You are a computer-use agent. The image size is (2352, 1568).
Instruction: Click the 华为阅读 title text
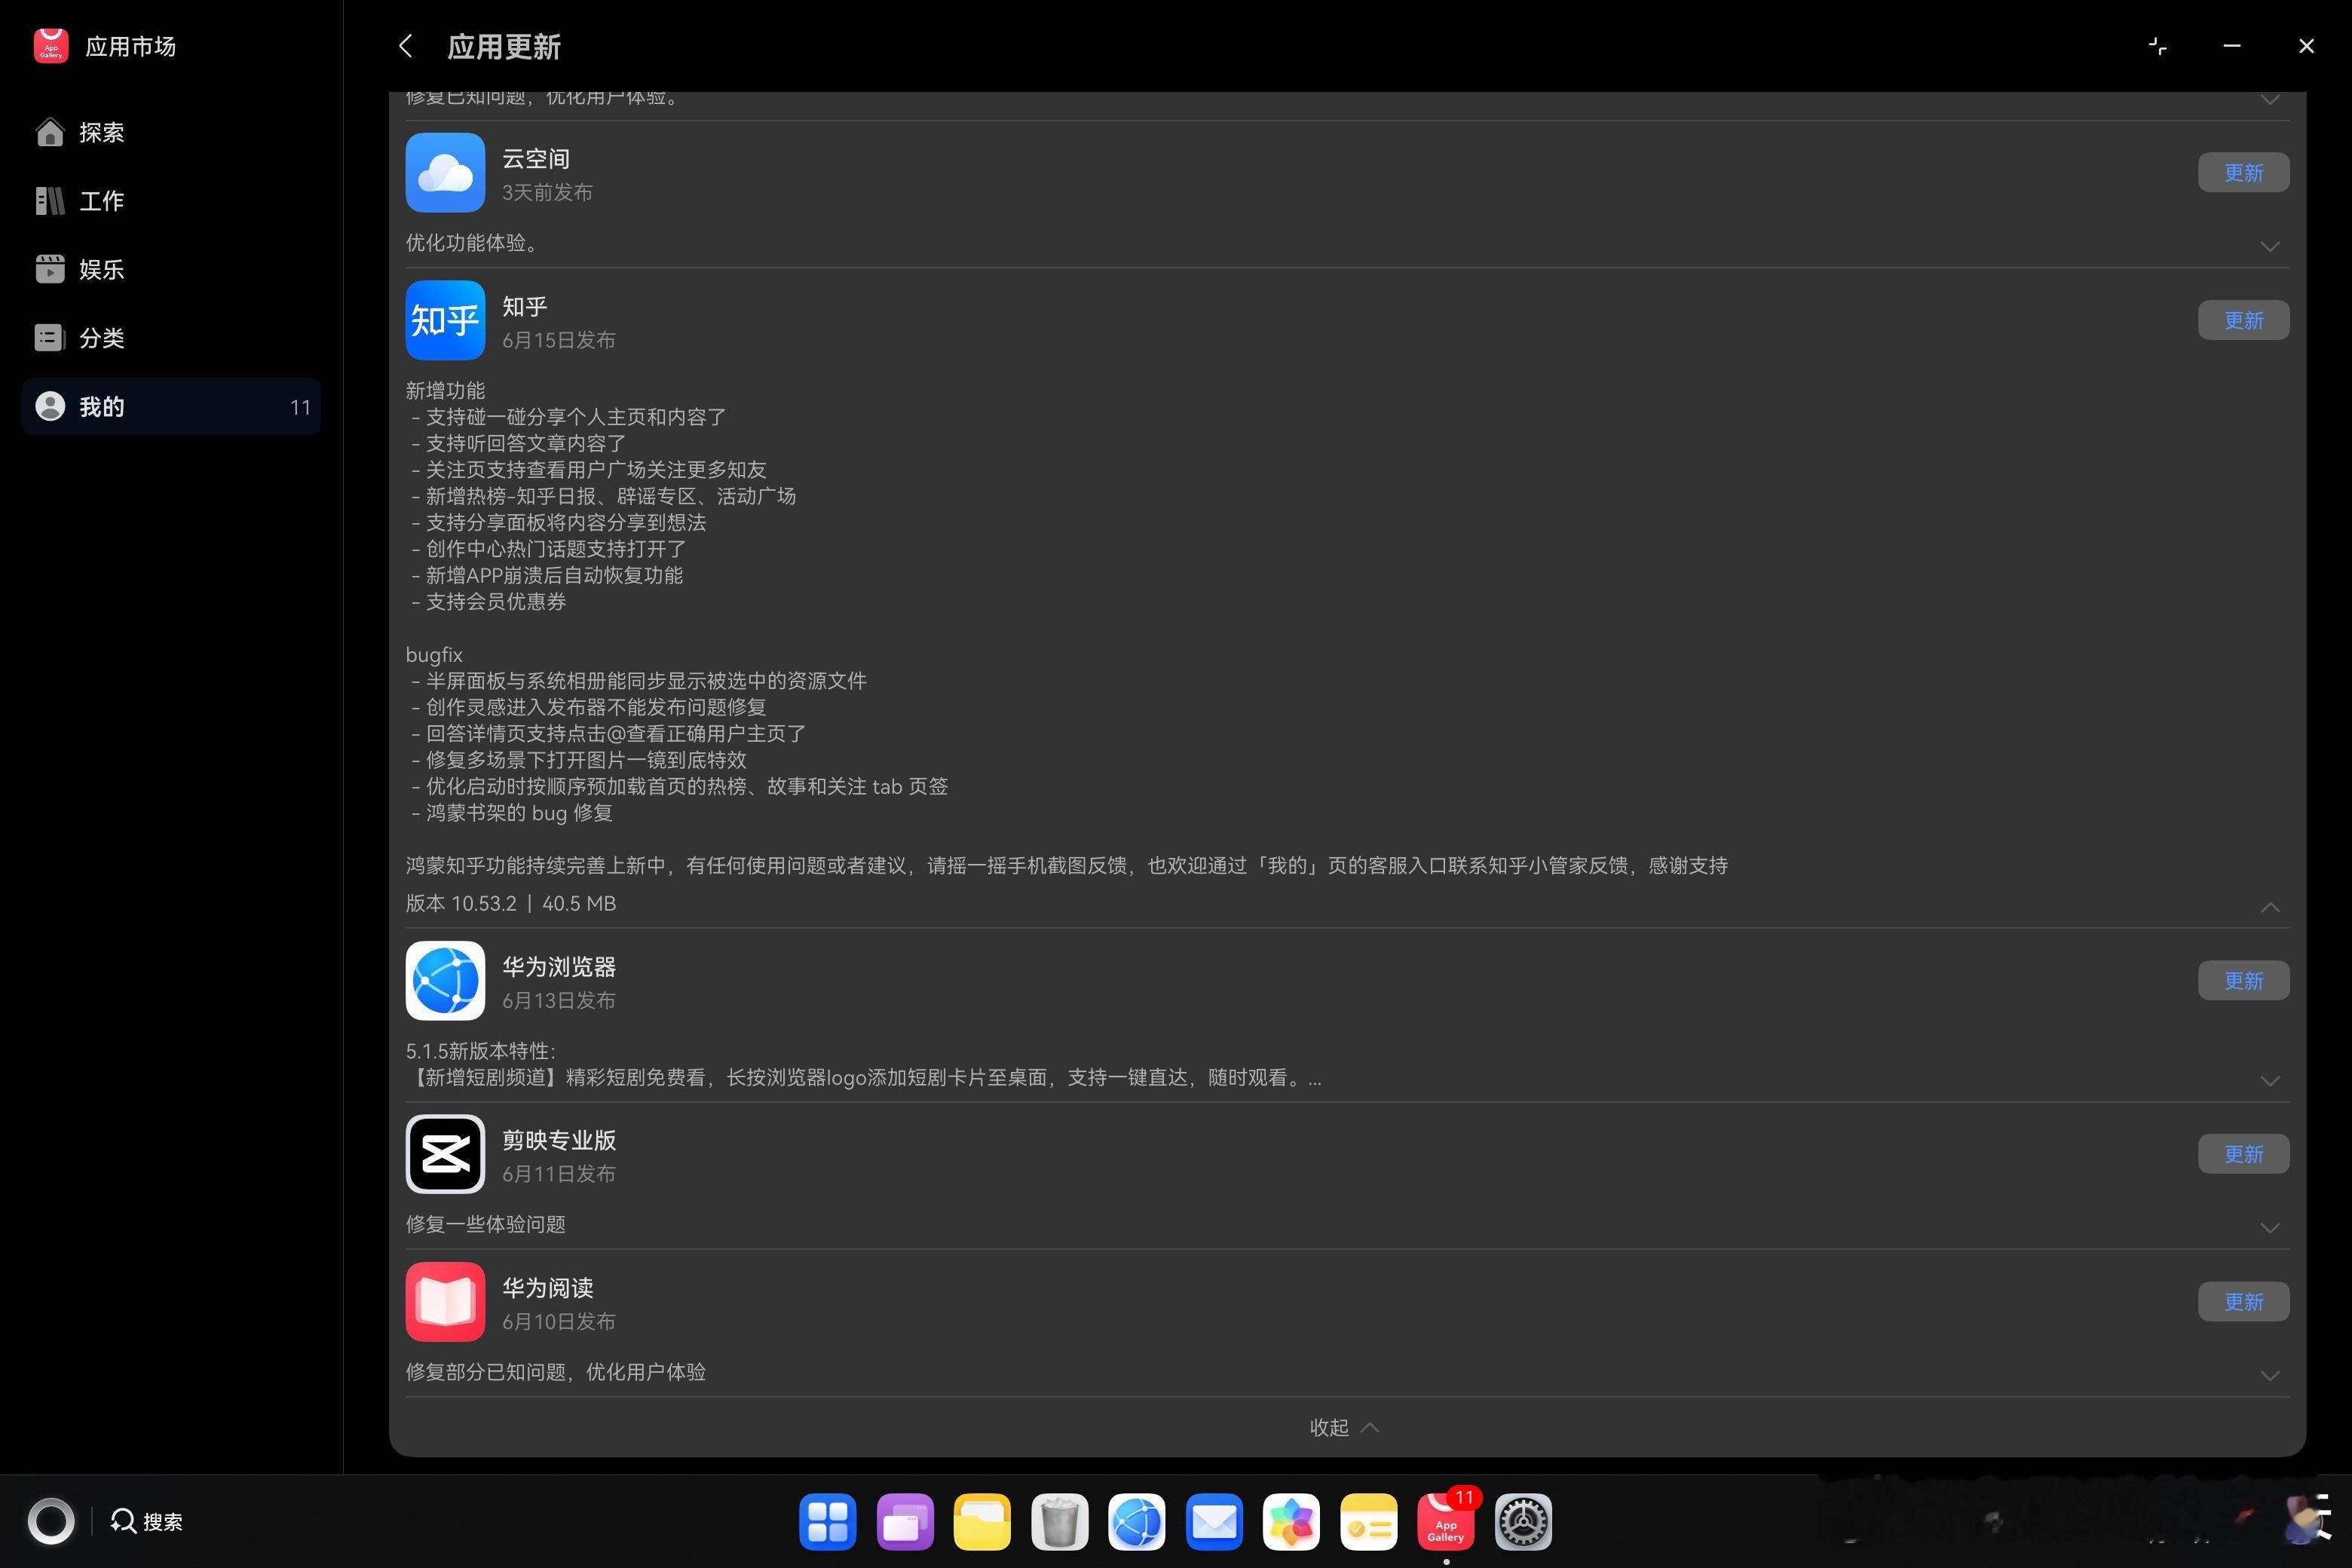[x=548, y=1287]
